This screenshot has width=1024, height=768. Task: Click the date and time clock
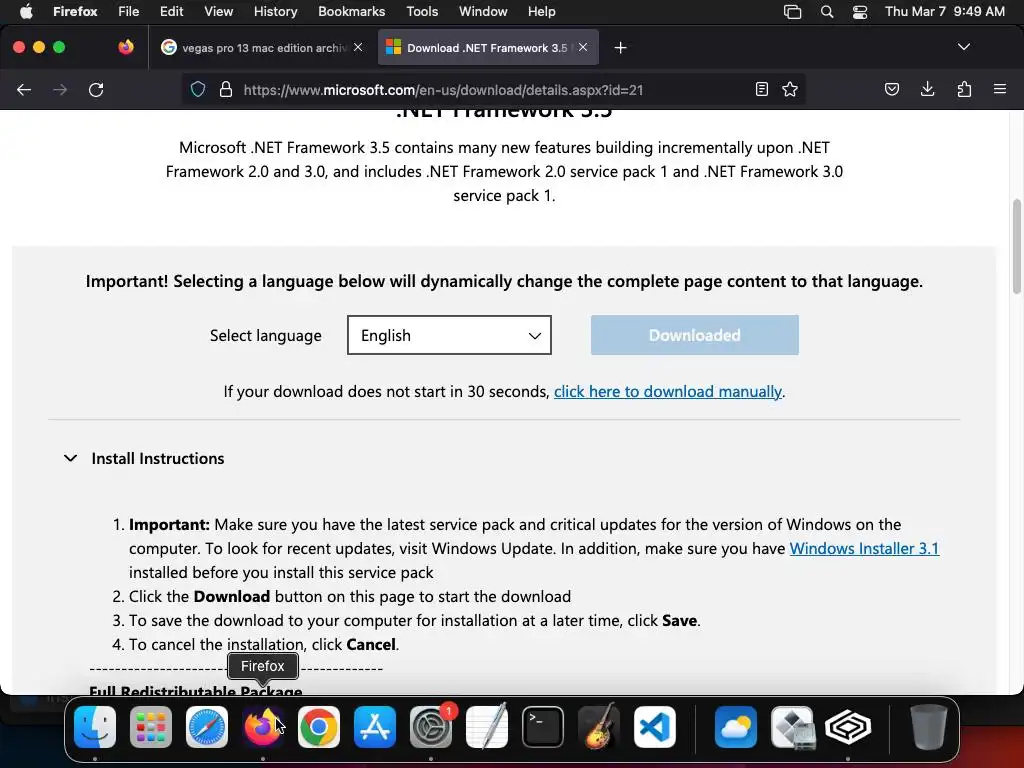point(945,12)
